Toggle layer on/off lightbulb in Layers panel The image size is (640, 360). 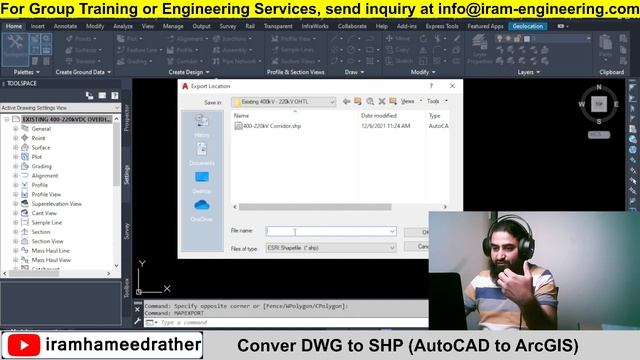pyautogui.click(x=499, y=39)
